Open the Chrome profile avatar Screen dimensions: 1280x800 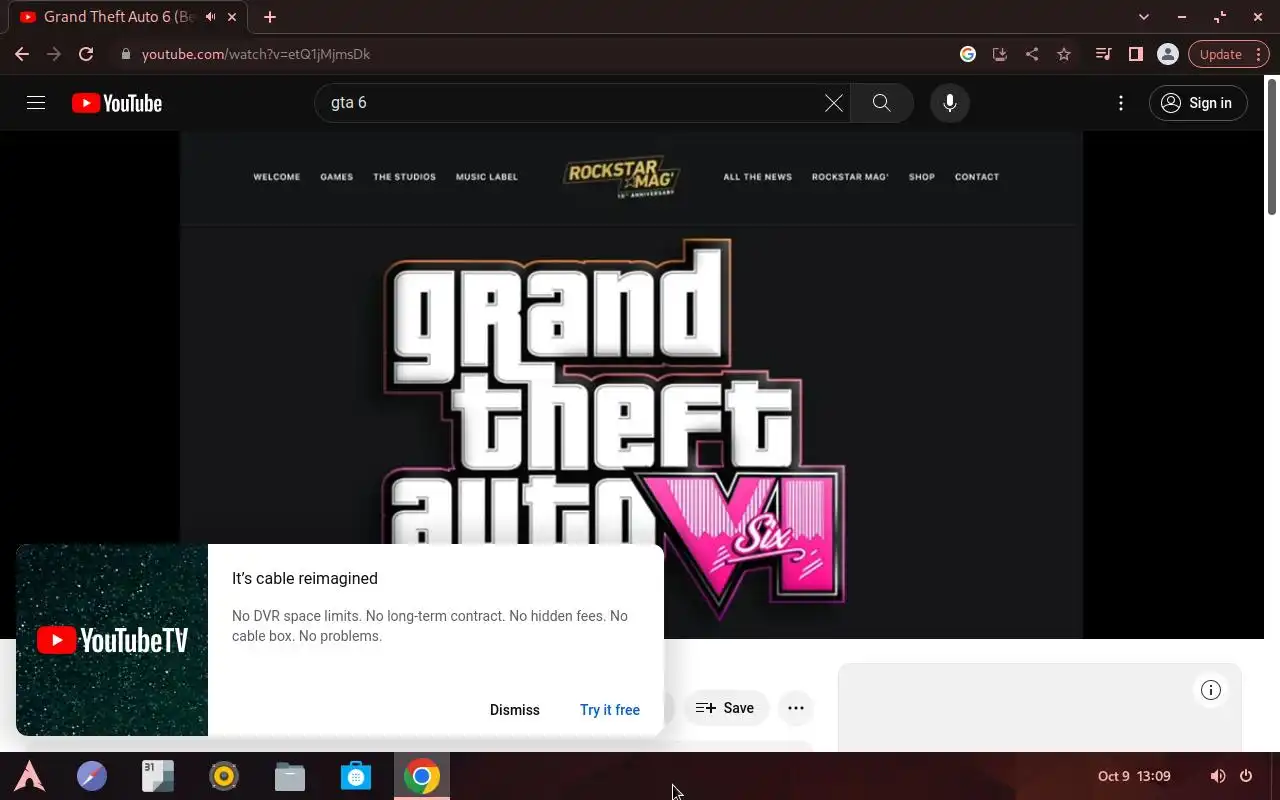point(1167,54)
